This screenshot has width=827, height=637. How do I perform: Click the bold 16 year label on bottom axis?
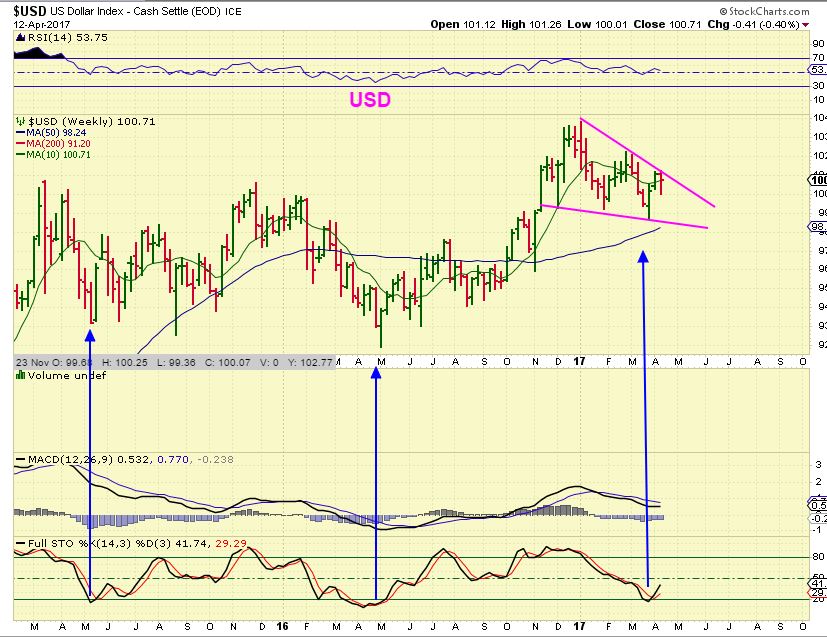tap(282, 626)
